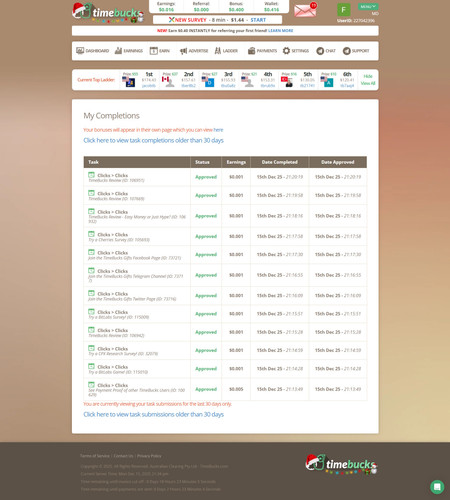Click the Easy Money or Just Hype task description

(137, 219)
